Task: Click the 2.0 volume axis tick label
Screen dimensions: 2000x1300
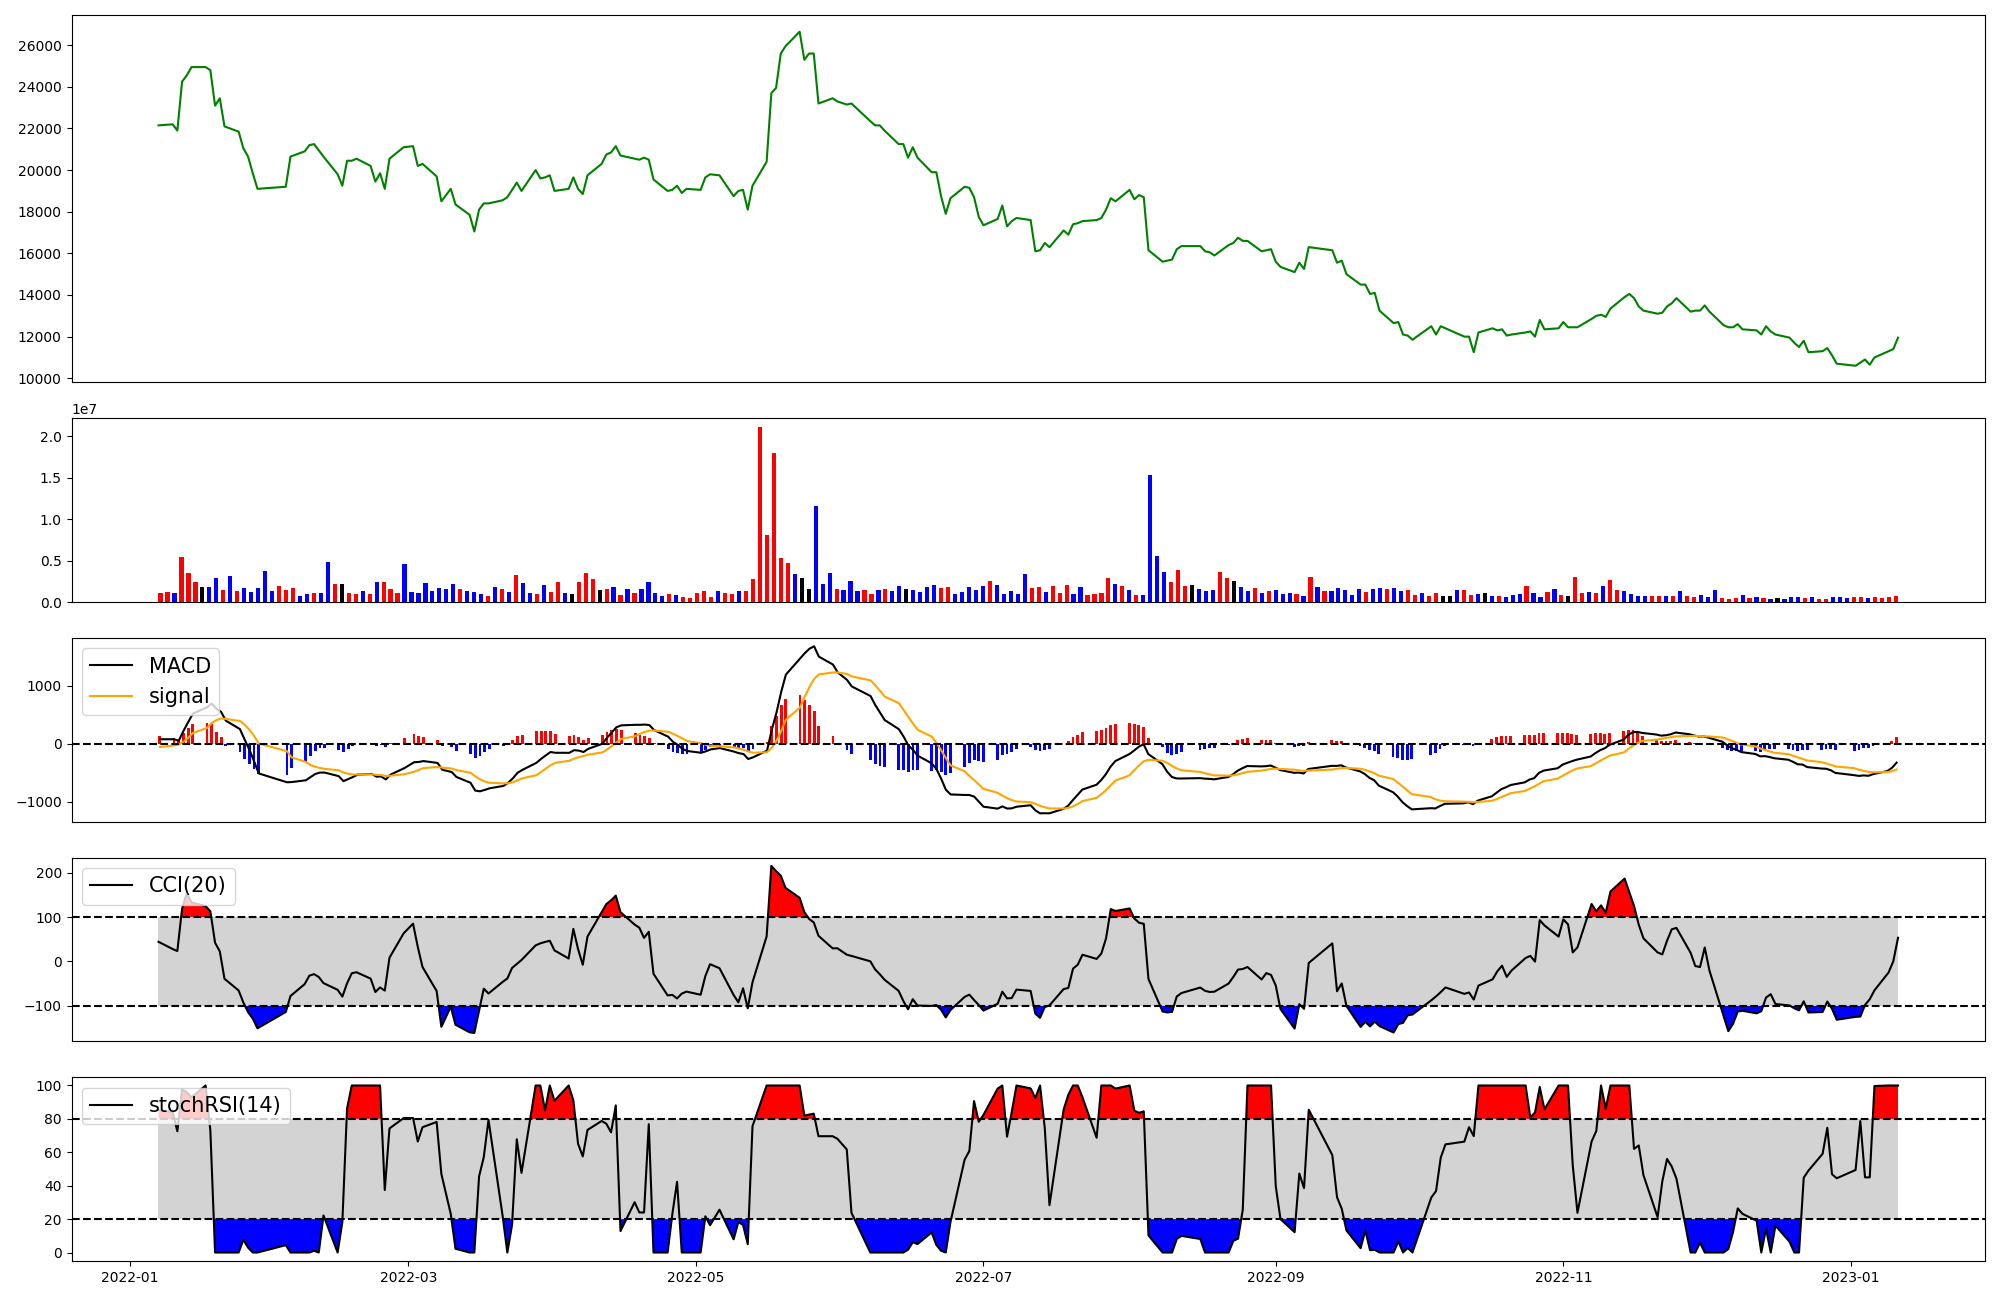Action: tap(51, 437)
